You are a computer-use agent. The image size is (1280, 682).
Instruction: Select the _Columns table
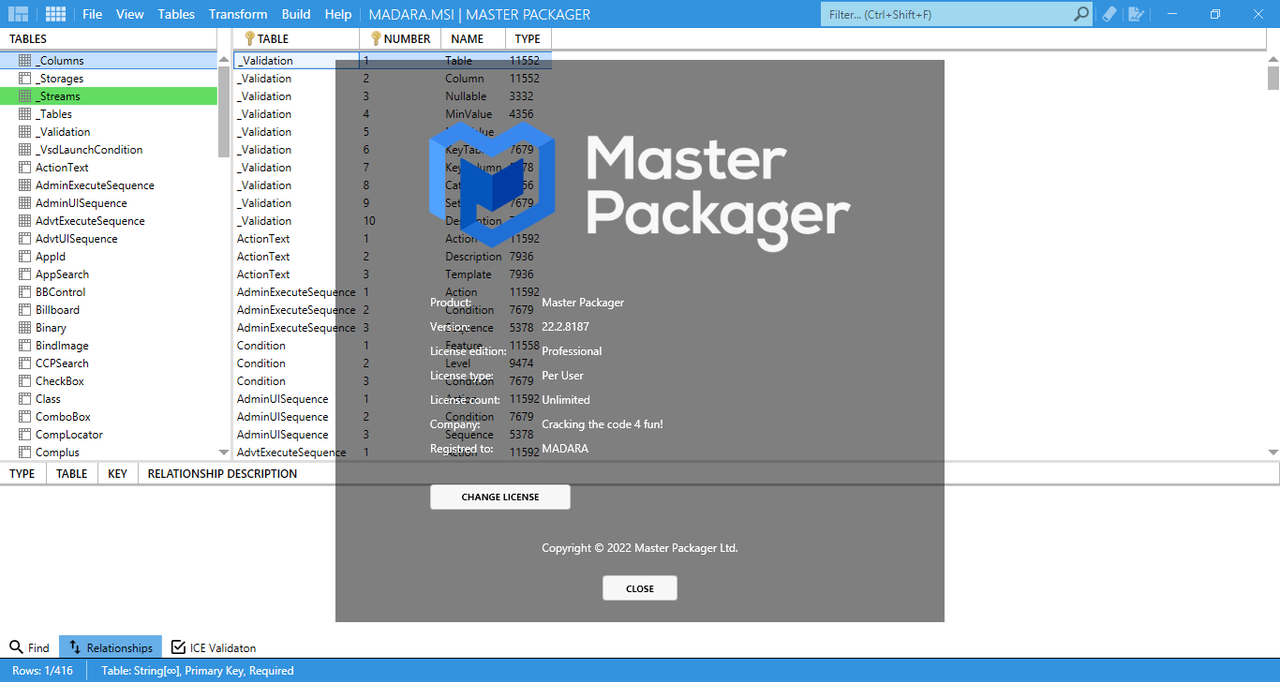coord(108,61)
